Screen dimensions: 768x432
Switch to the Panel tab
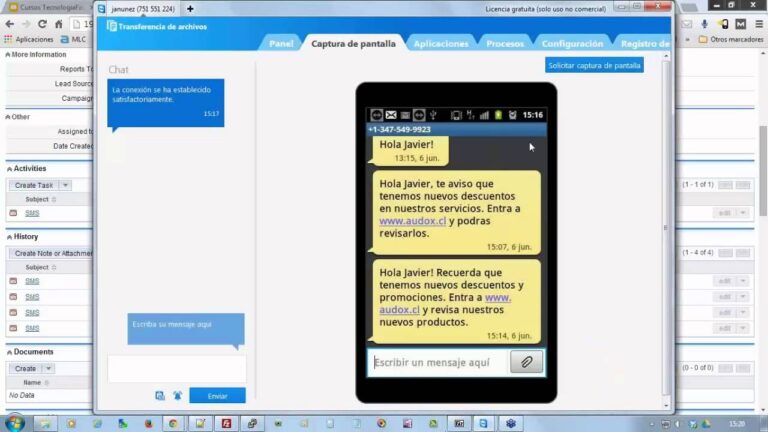coord(281,44)
